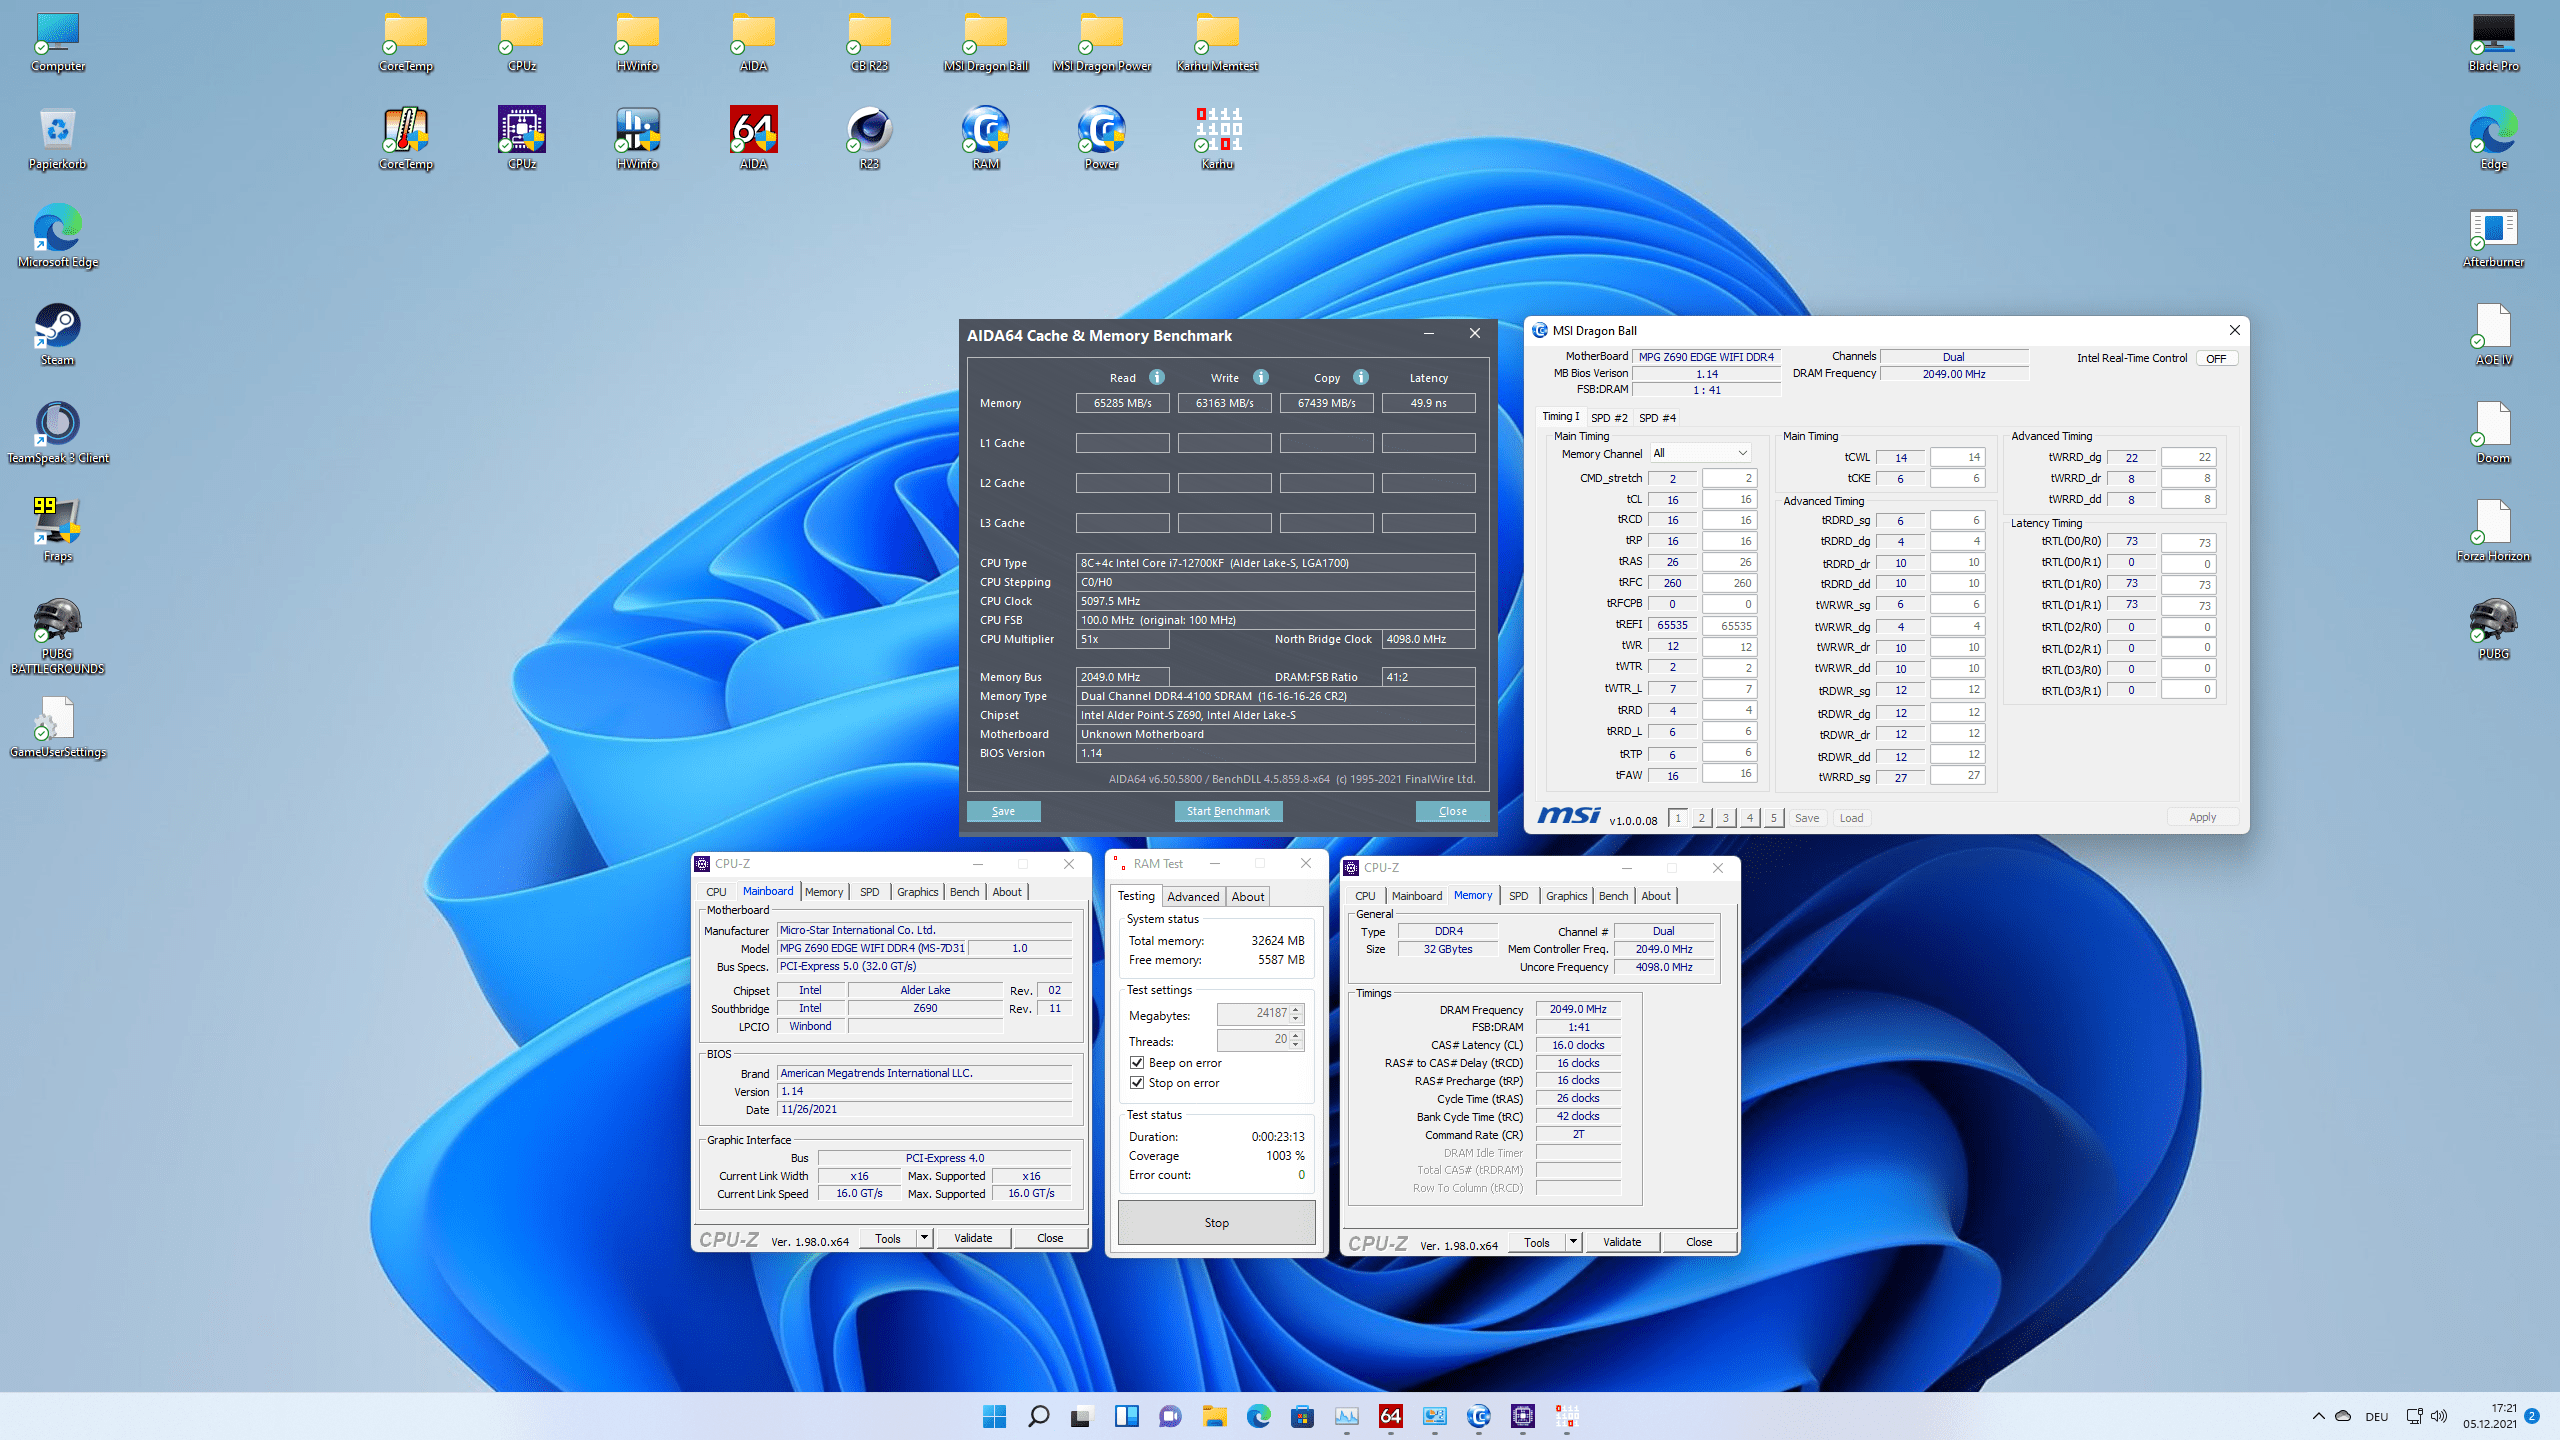Click the Memory Read value 65285 MB/s
This screenshot has height=1440, width=2560.
pos(1122,403)
